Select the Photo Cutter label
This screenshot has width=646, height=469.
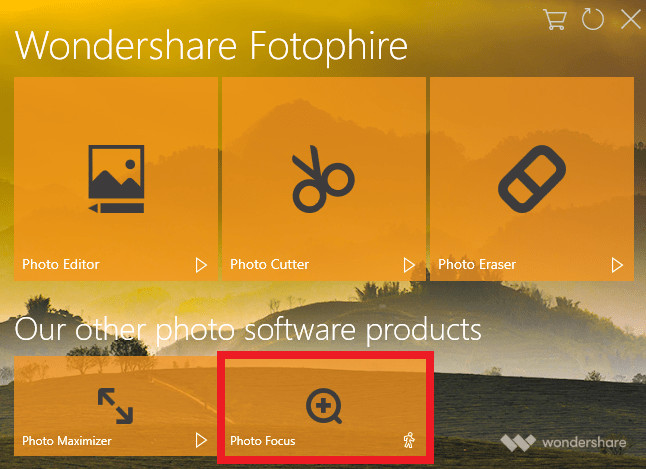pos(269,264)
